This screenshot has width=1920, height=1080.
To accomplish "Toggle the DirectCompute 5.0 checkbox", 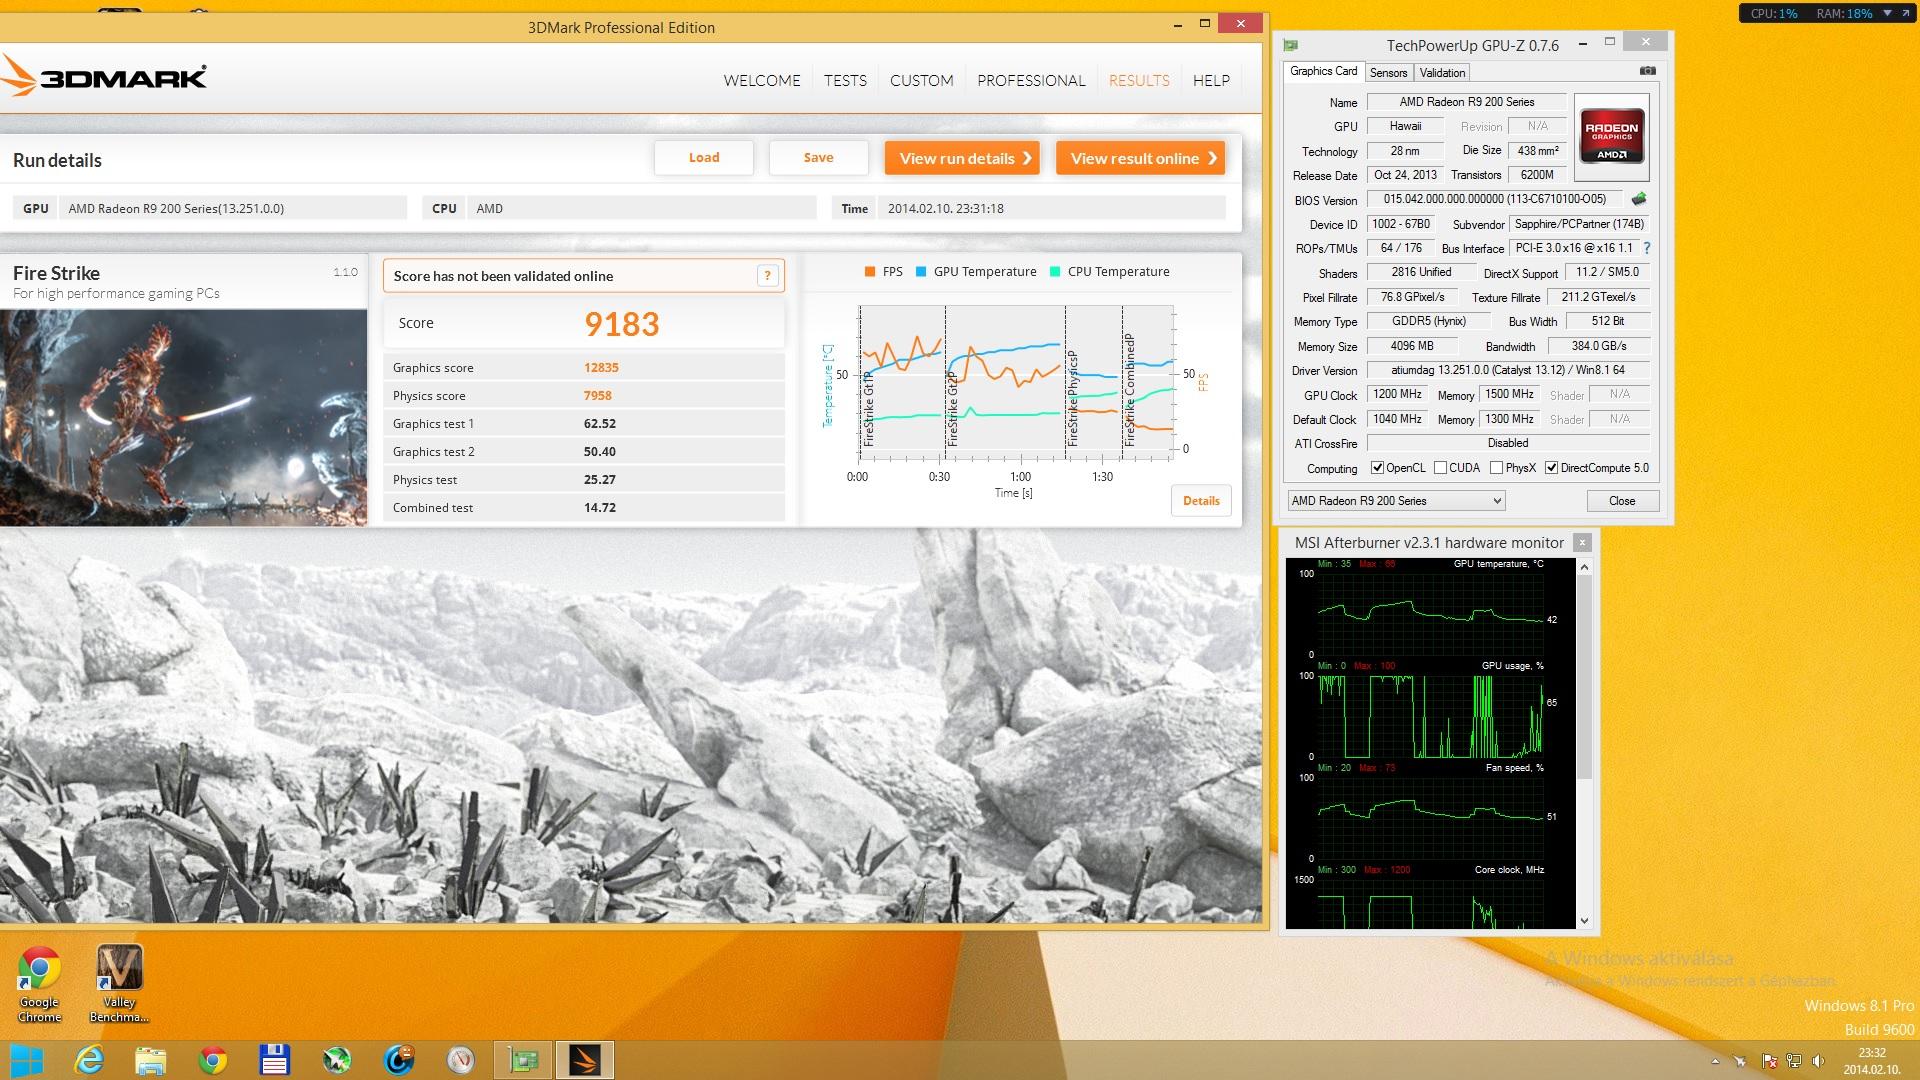I will point(1551,468).
